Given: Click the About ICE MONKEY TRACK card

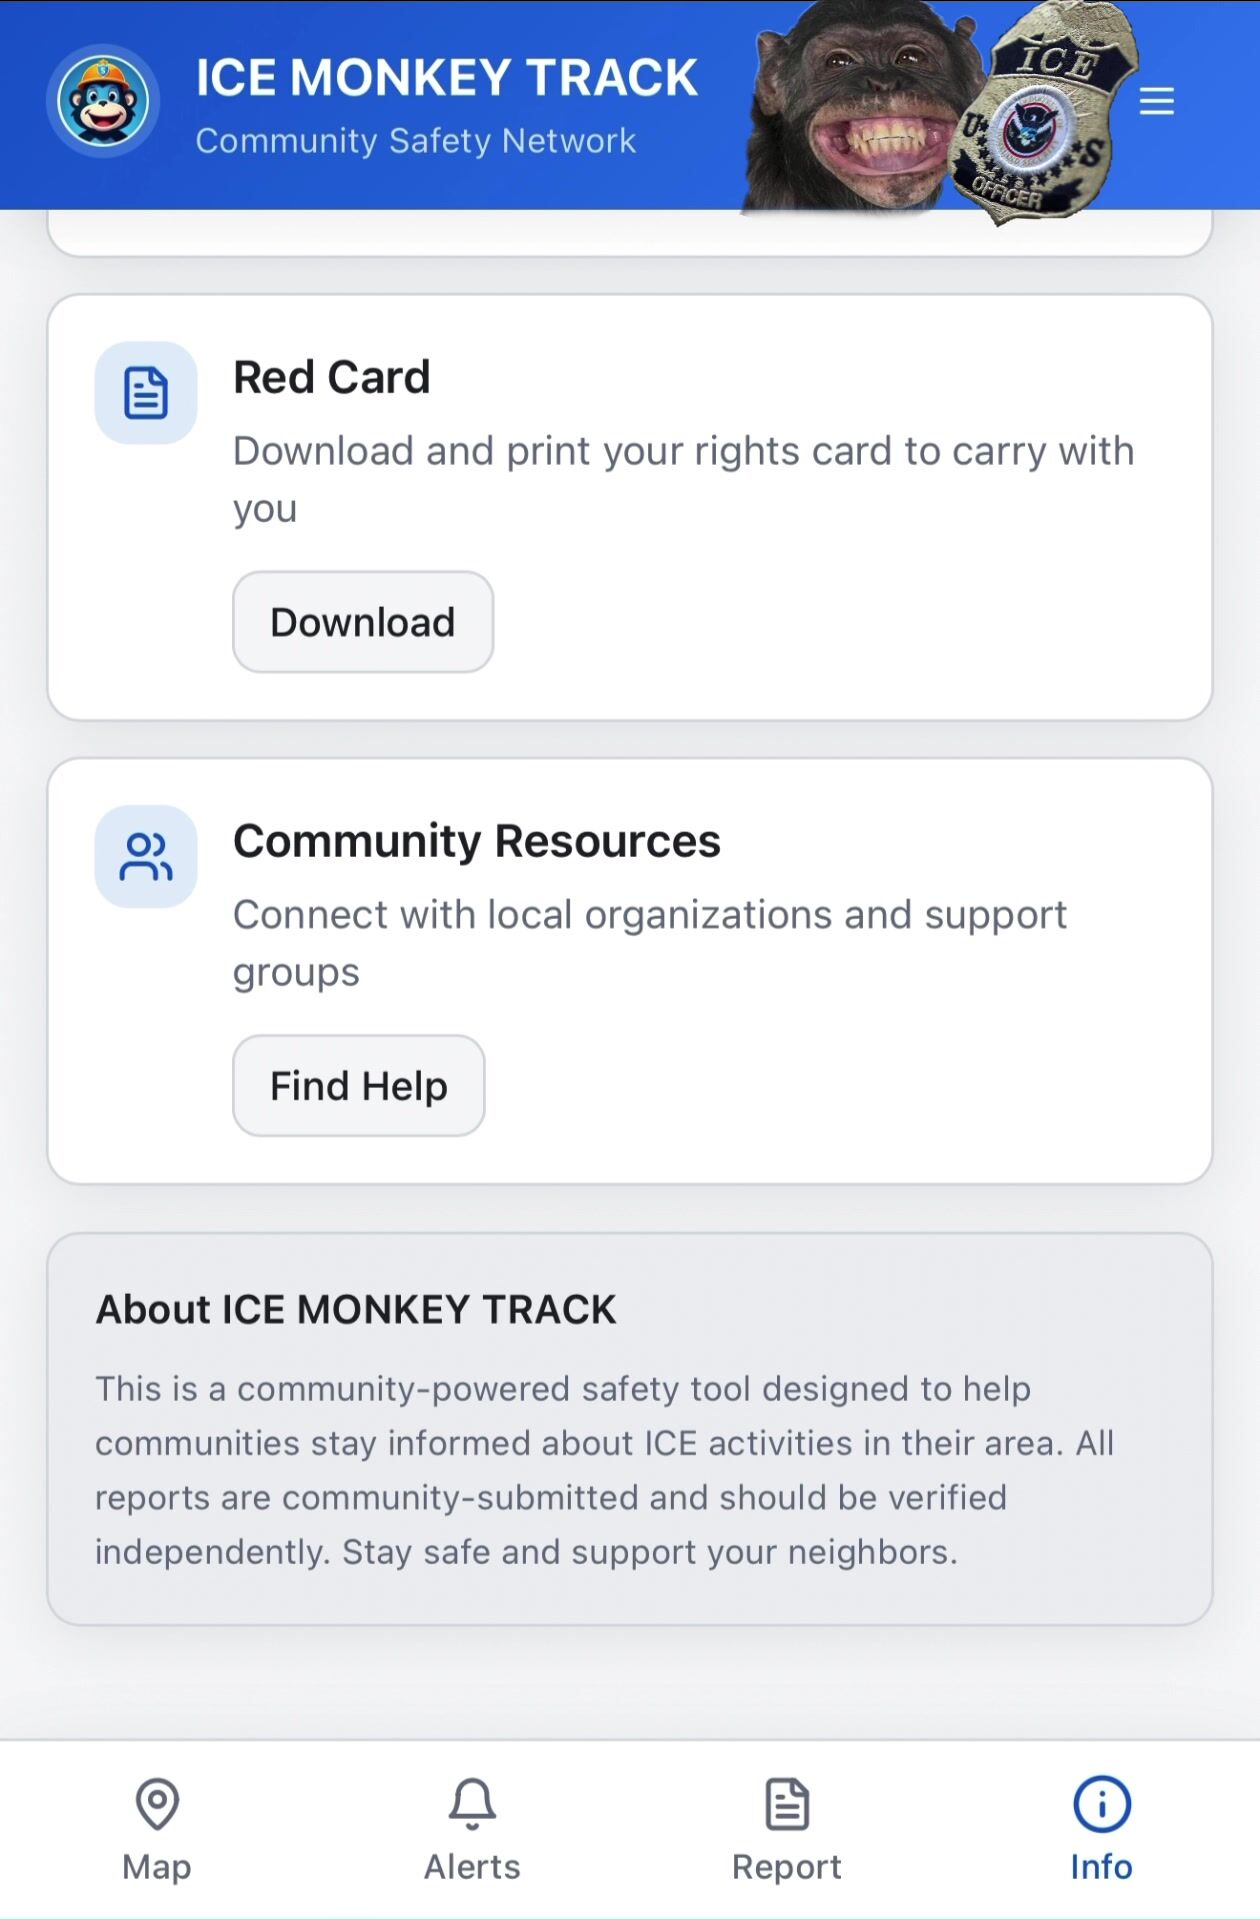Looking at the screenshot, I should tap(630, 1428).
